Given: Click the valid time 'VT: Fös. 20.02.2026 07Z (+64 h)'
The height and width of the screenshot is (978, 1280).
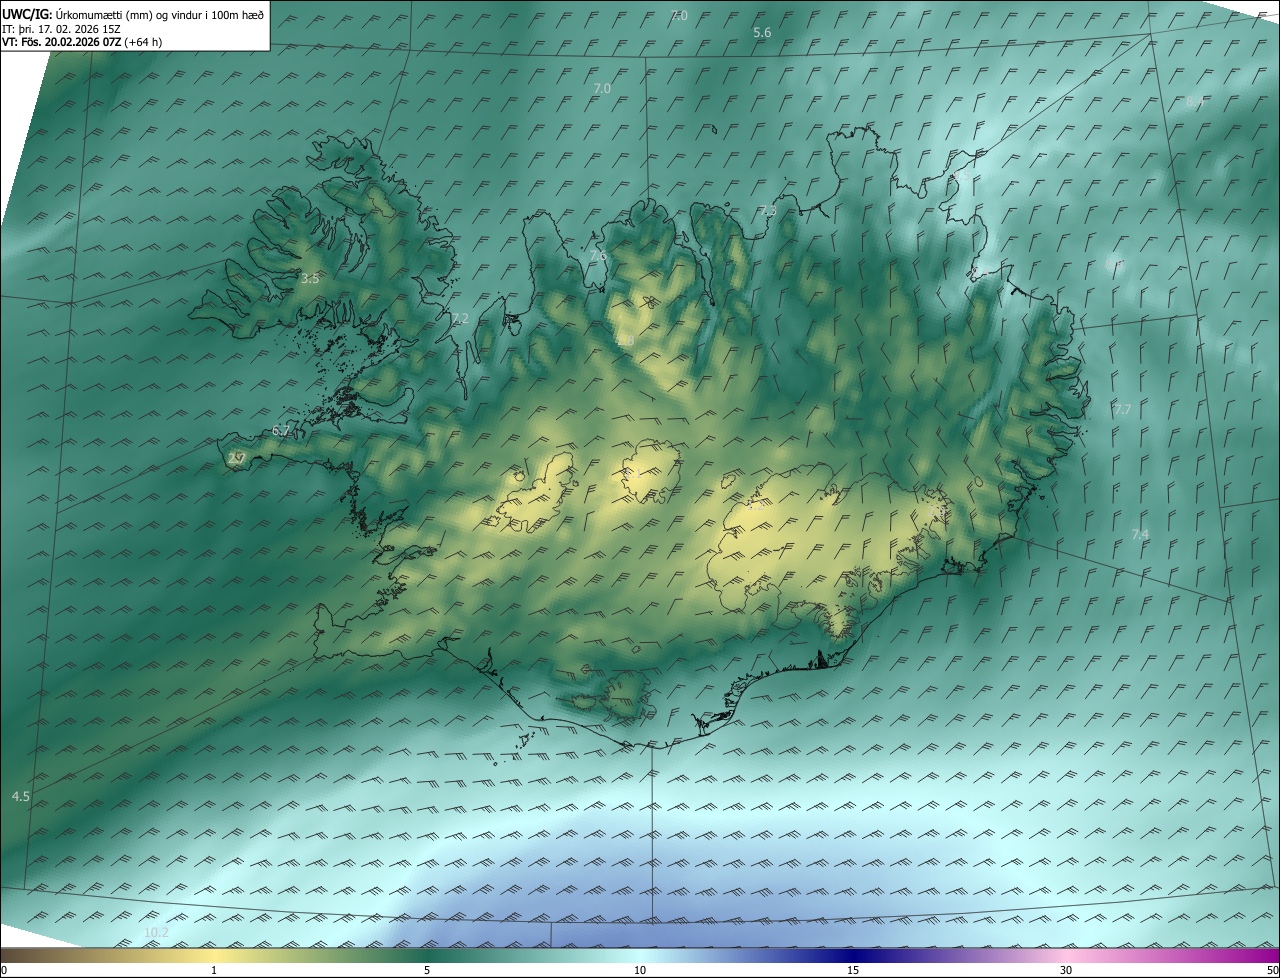Looking at the screenshot, I should tap(83, 42).
